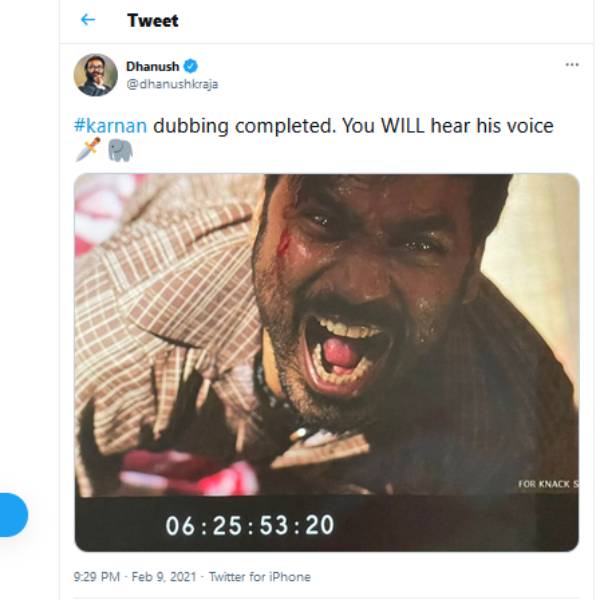Open the three-dot more options menu

pos(572,65)
